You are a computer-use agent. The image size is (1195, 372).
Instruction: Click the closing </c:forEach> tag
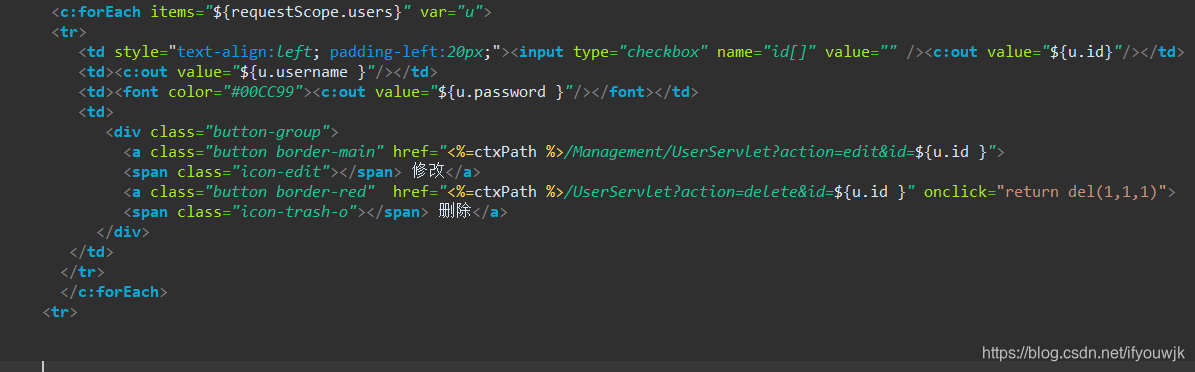[x=114, y=291]
